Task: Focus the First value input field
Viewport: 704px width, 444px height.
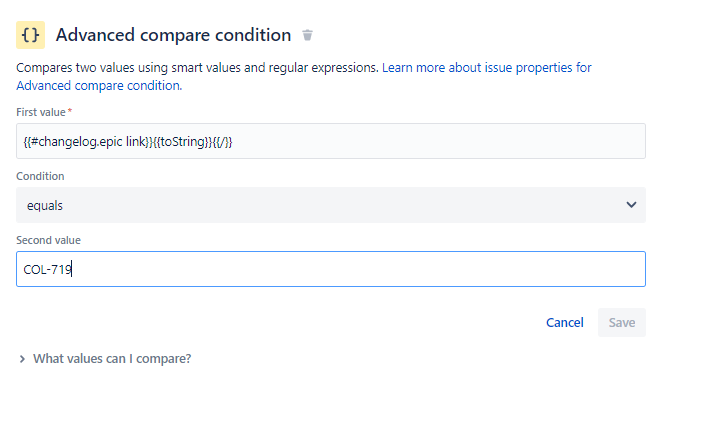Action: pos(331,141)
